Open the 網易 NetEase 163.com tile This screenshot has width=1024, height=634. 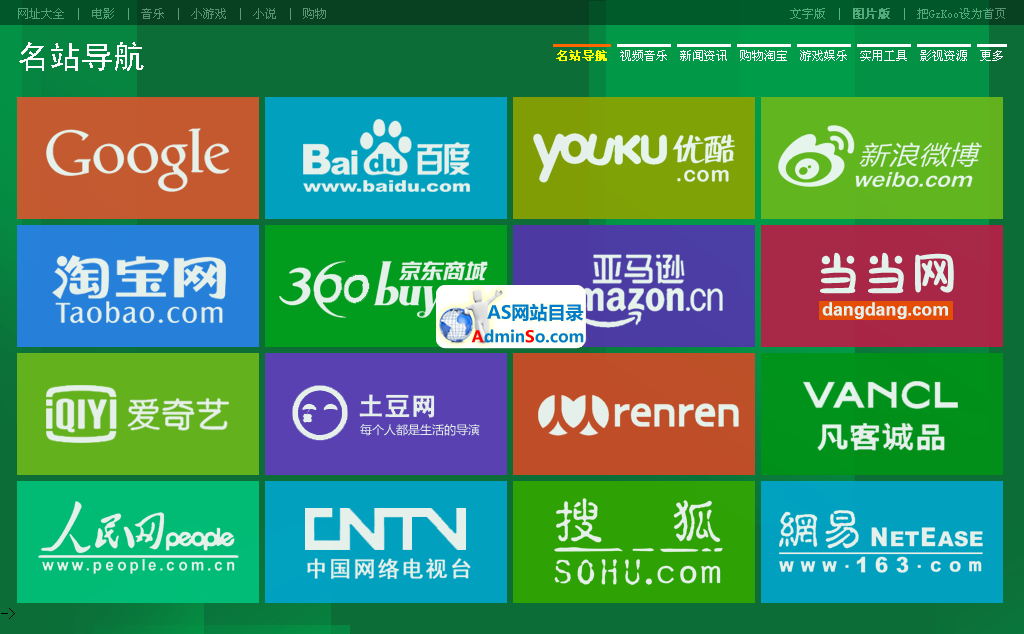click(882, 542)
